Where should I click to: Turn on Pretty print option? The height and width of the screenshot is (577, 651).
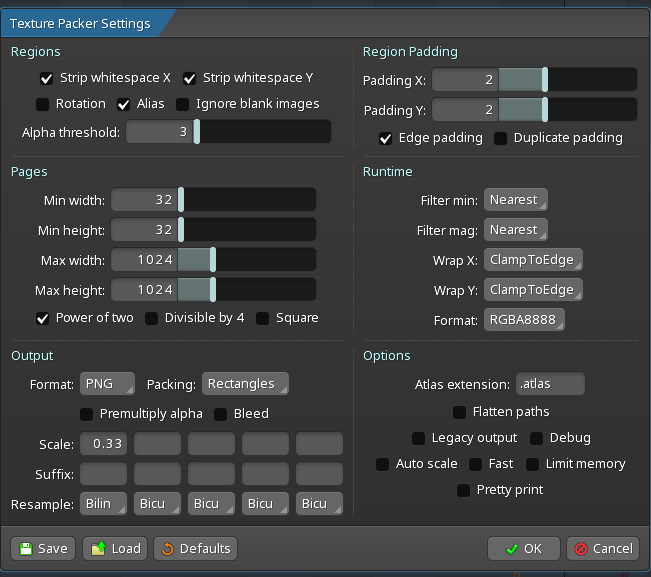(463, 490)
